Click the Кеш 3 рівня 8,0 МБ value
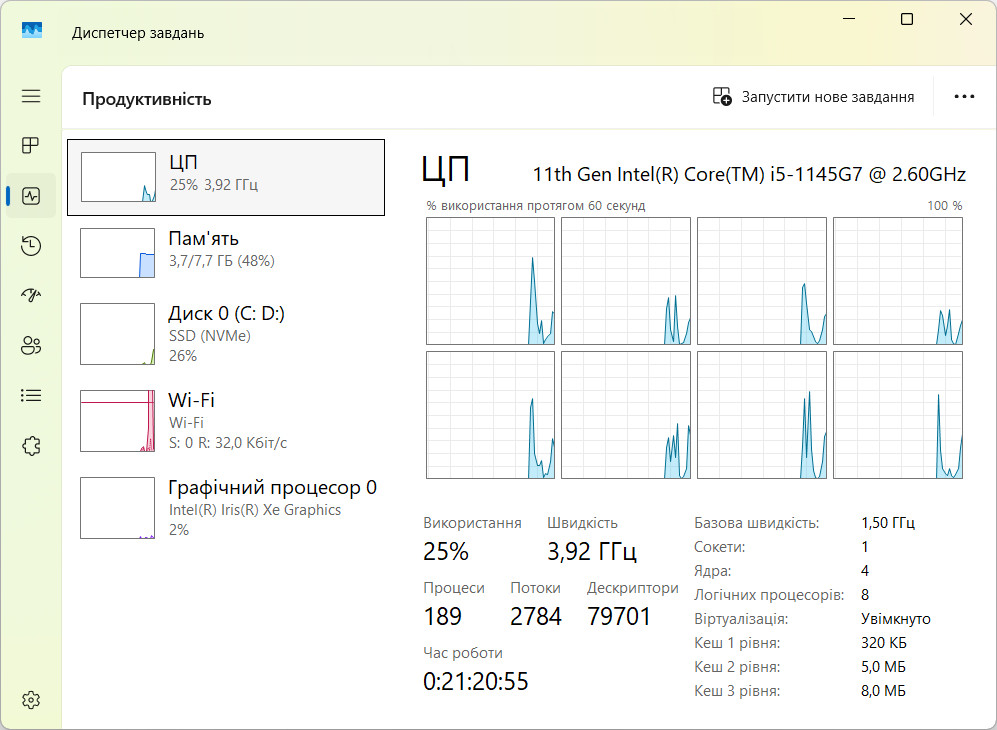Viewport: 997px width, 730px height. (x=883, y=691)
